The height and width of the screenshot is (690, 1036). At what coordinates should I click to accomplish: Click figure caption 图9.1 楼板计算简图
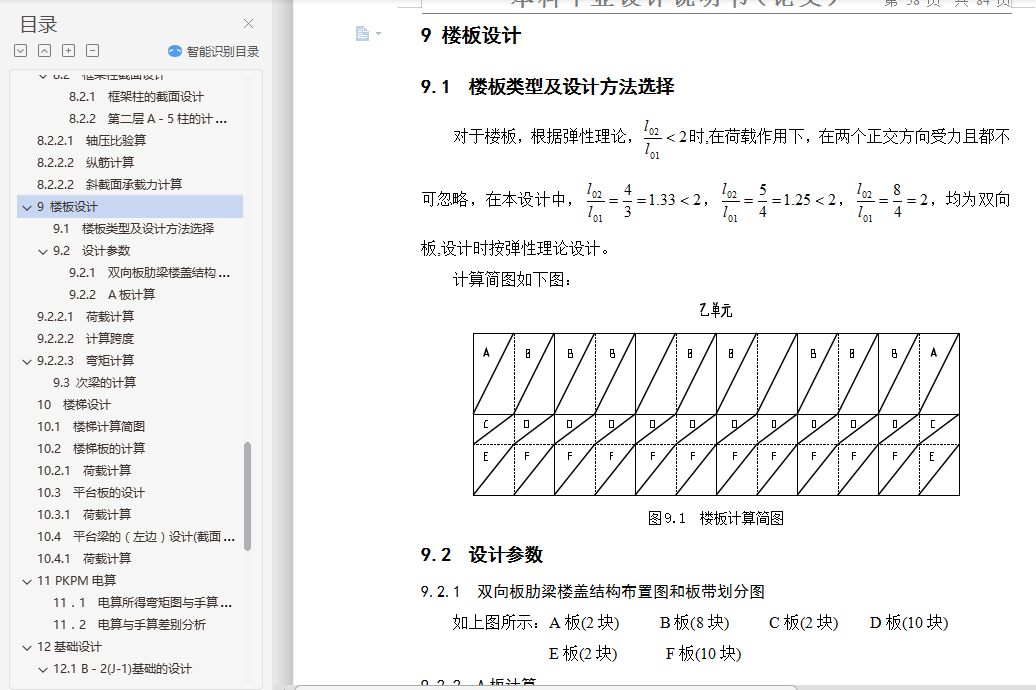coord(716,518)
